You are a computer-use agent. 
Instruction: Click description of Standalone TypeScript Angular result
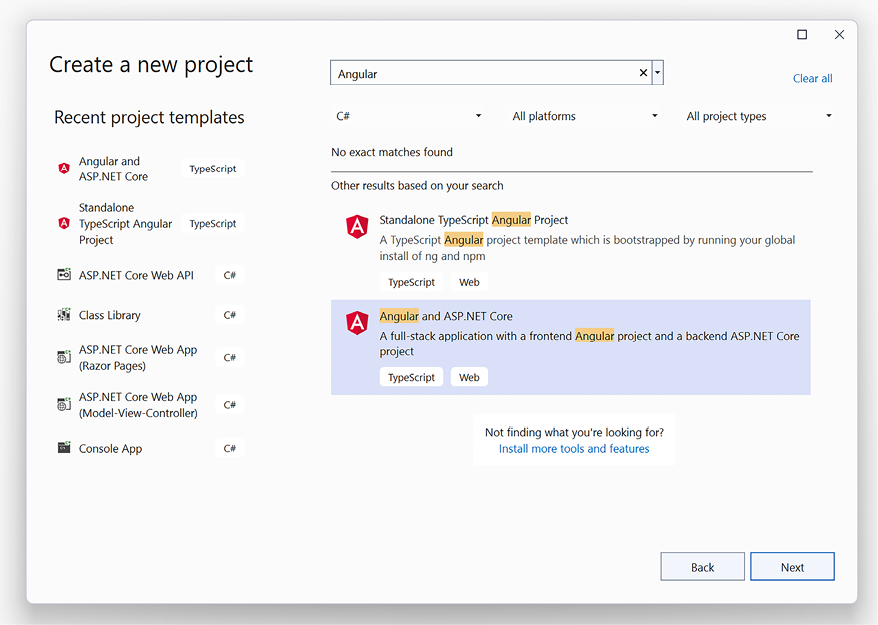587,248
